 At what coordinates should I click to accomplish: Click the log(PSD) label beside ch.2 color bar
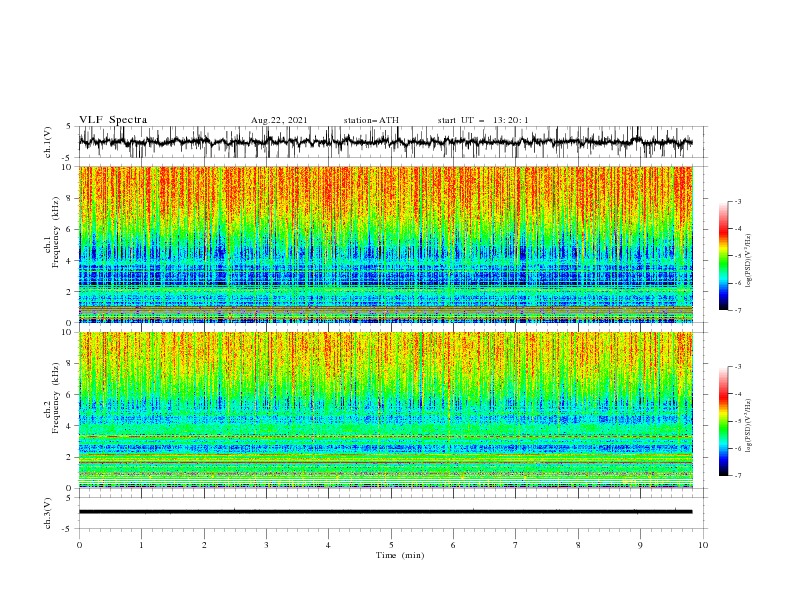(748, 427)
